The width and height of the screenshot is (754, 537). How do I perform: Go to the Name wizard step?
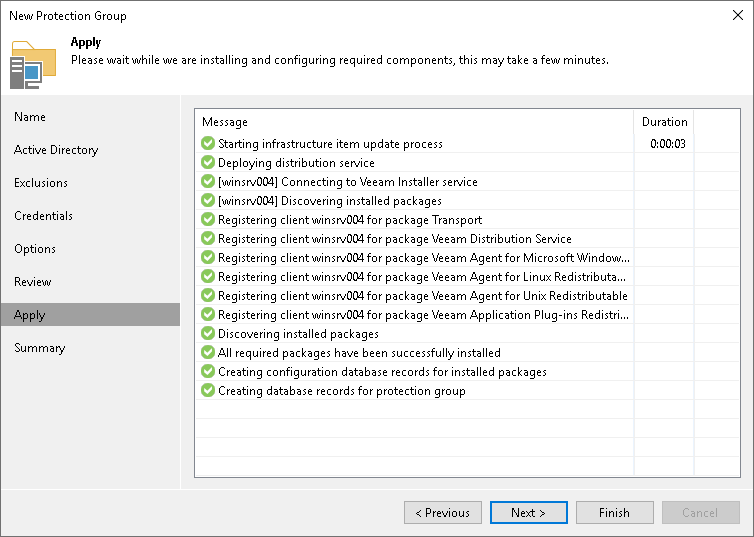pyautogui.click(x=30, y=117)
